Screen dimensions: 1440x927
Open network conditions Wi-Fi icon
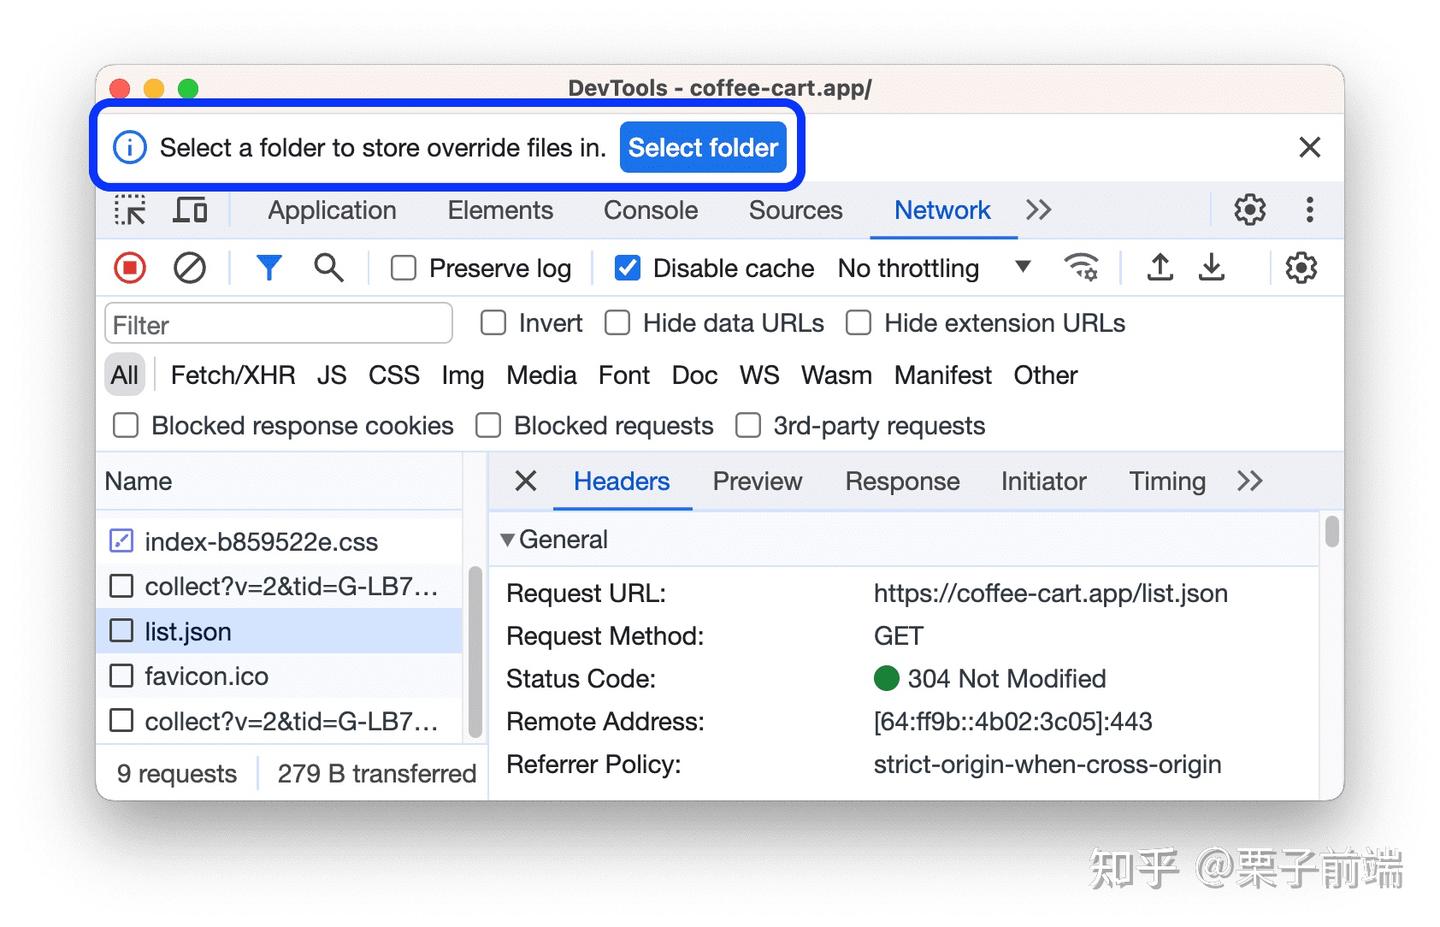point(1082,268)
